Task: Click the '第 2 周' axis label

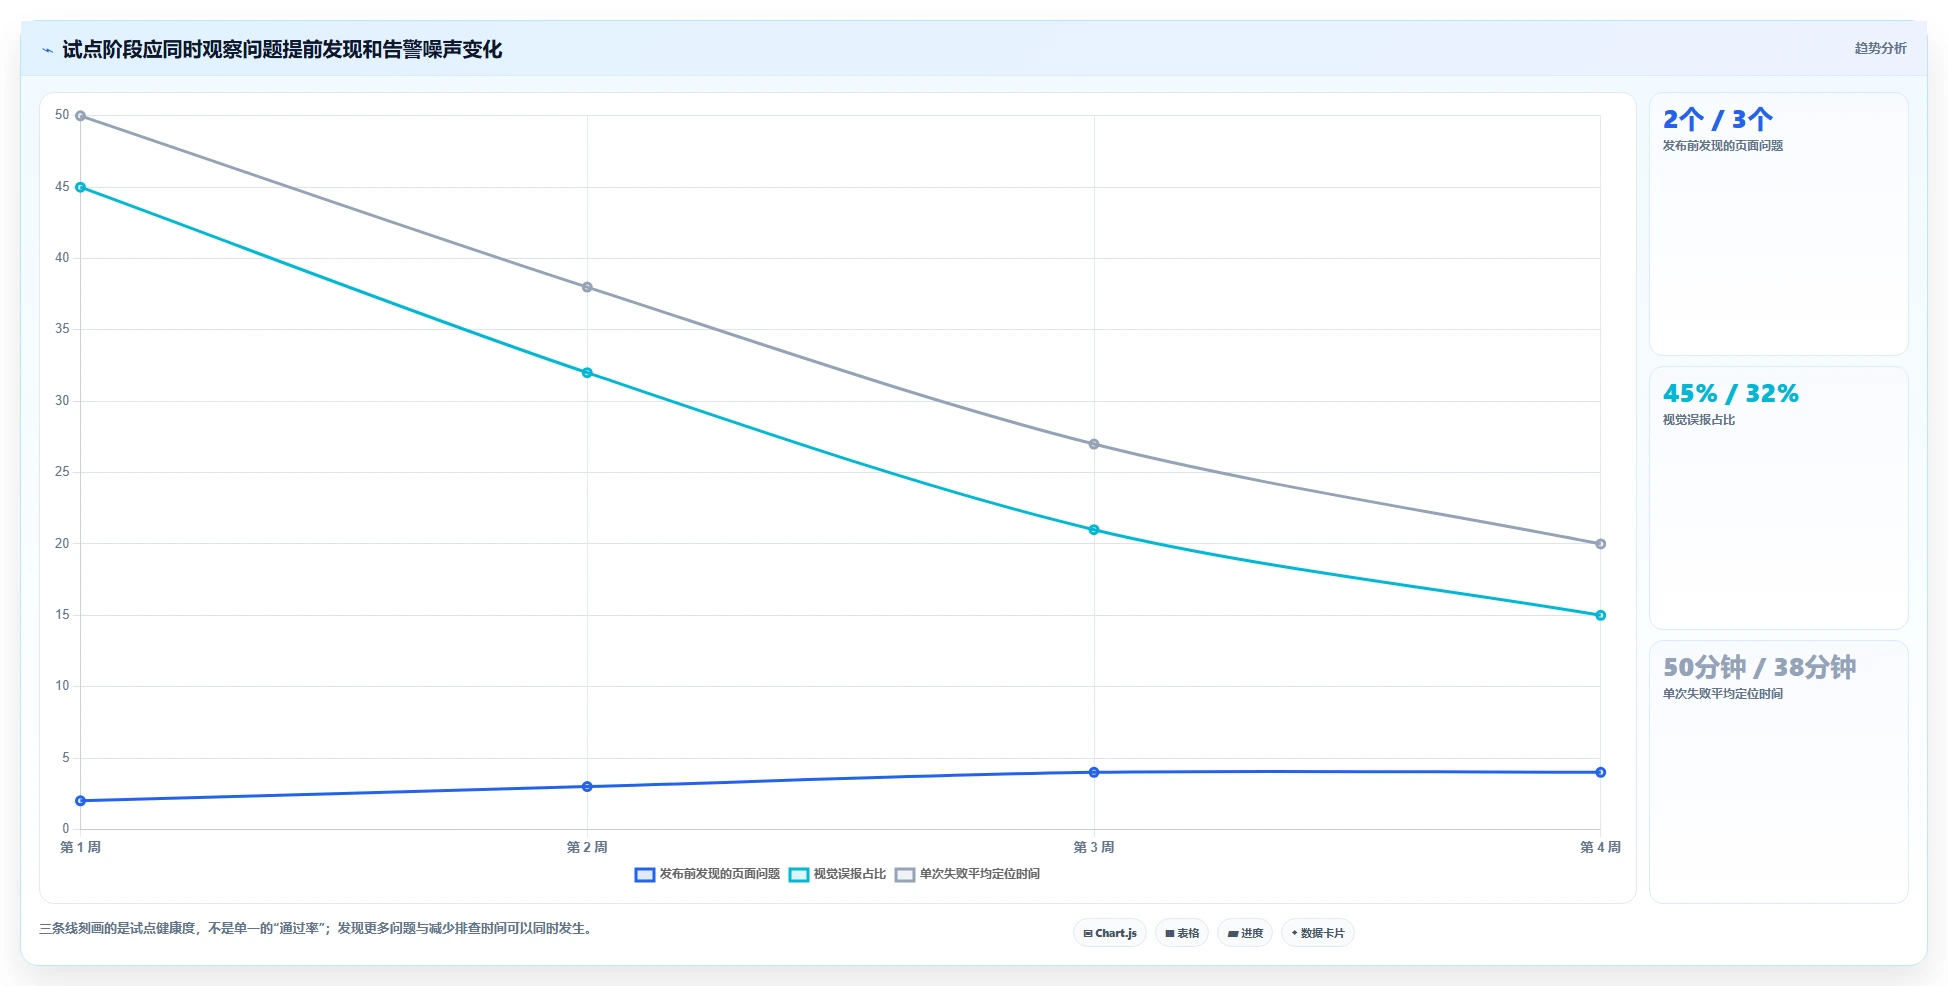Action: (587, 847)
